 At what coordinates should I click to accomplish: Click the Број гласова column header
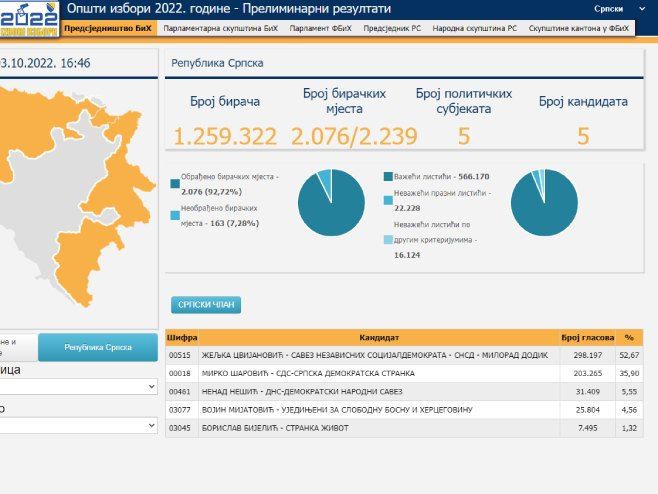pyautogui.click(x=586, y=338)
